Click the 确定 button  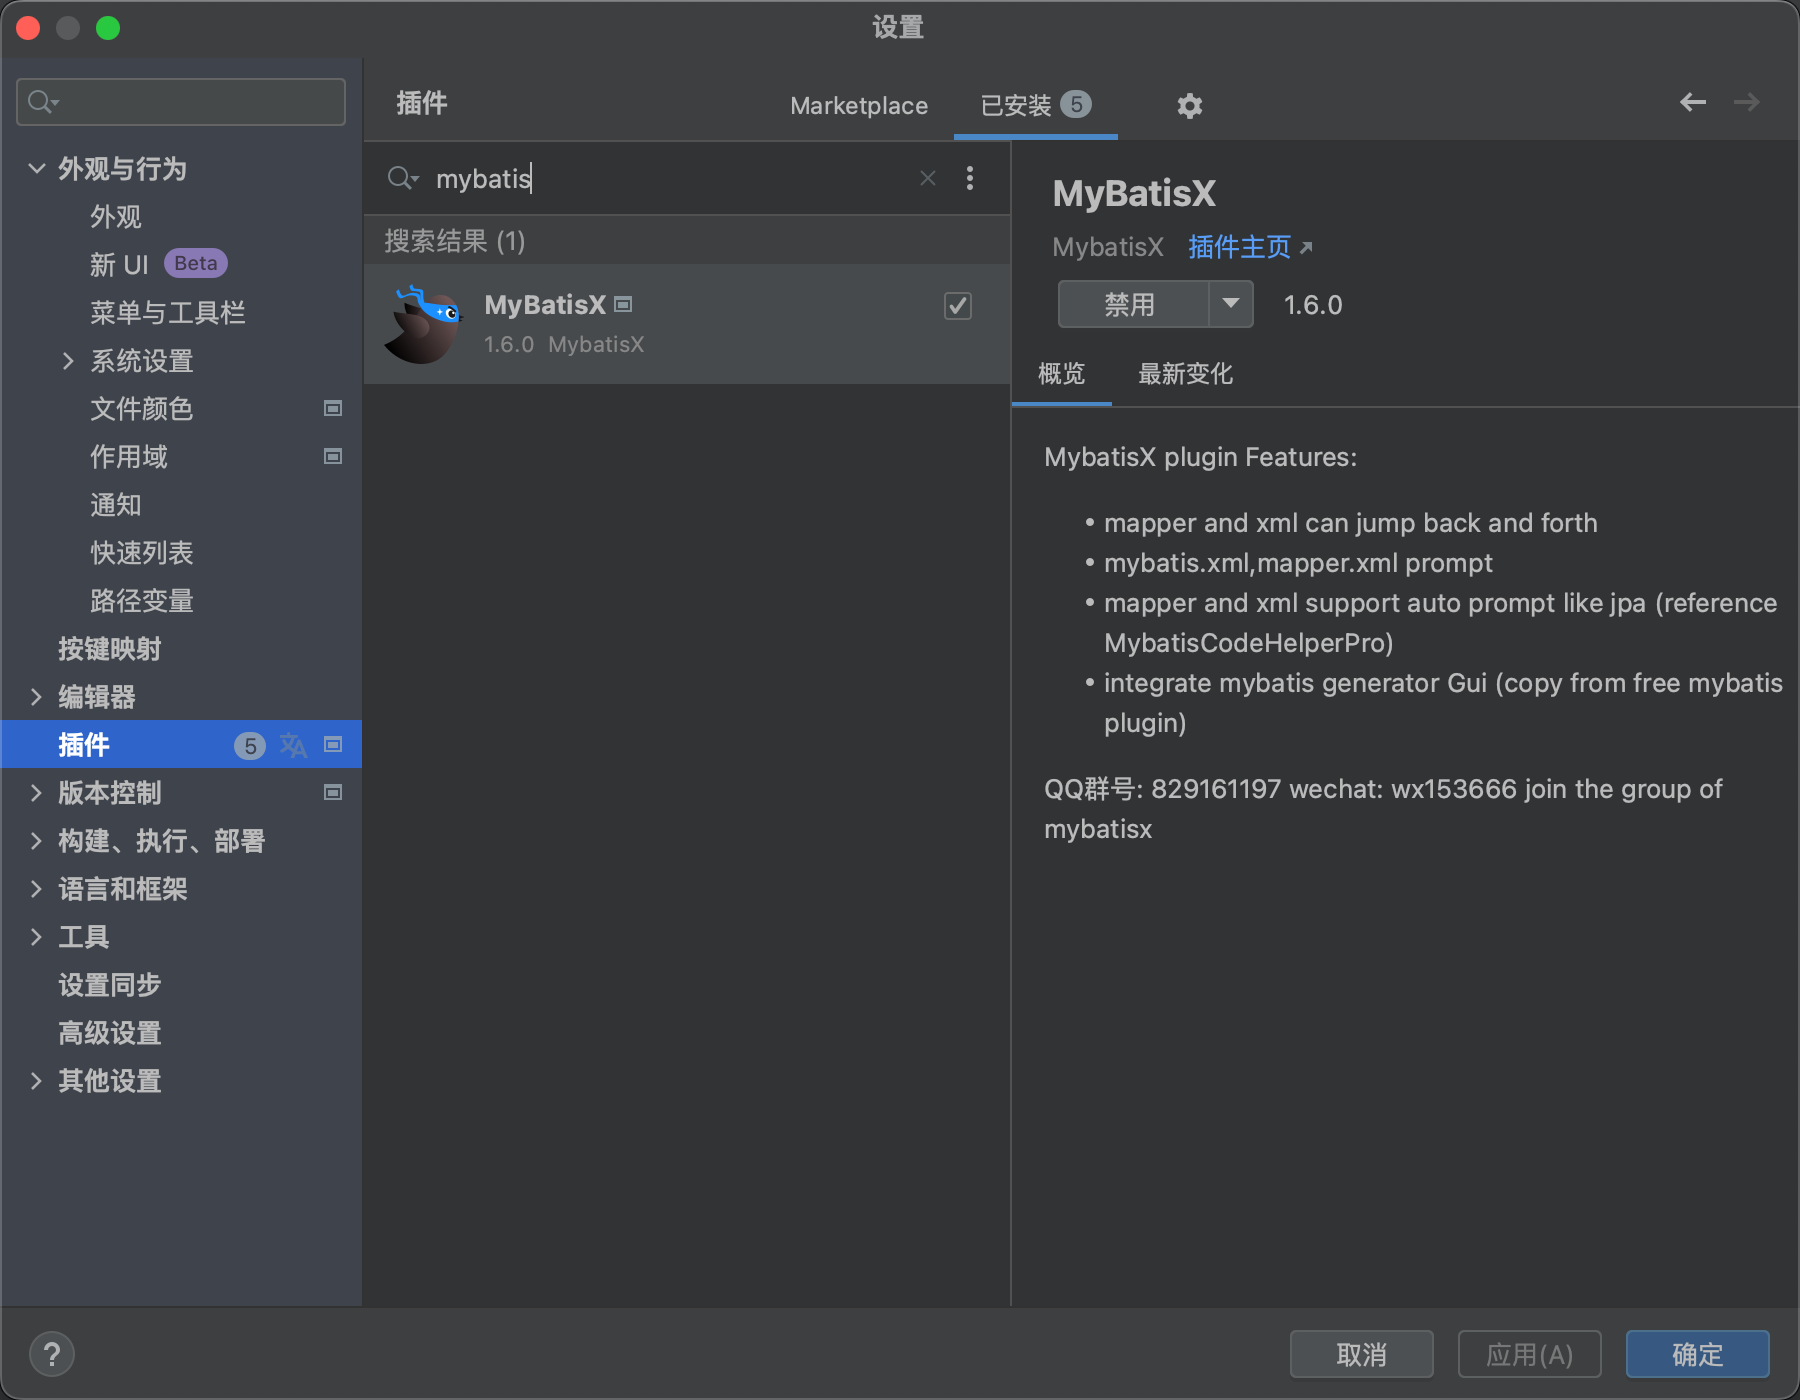pyautogui.click(x=1697, y=1354)
